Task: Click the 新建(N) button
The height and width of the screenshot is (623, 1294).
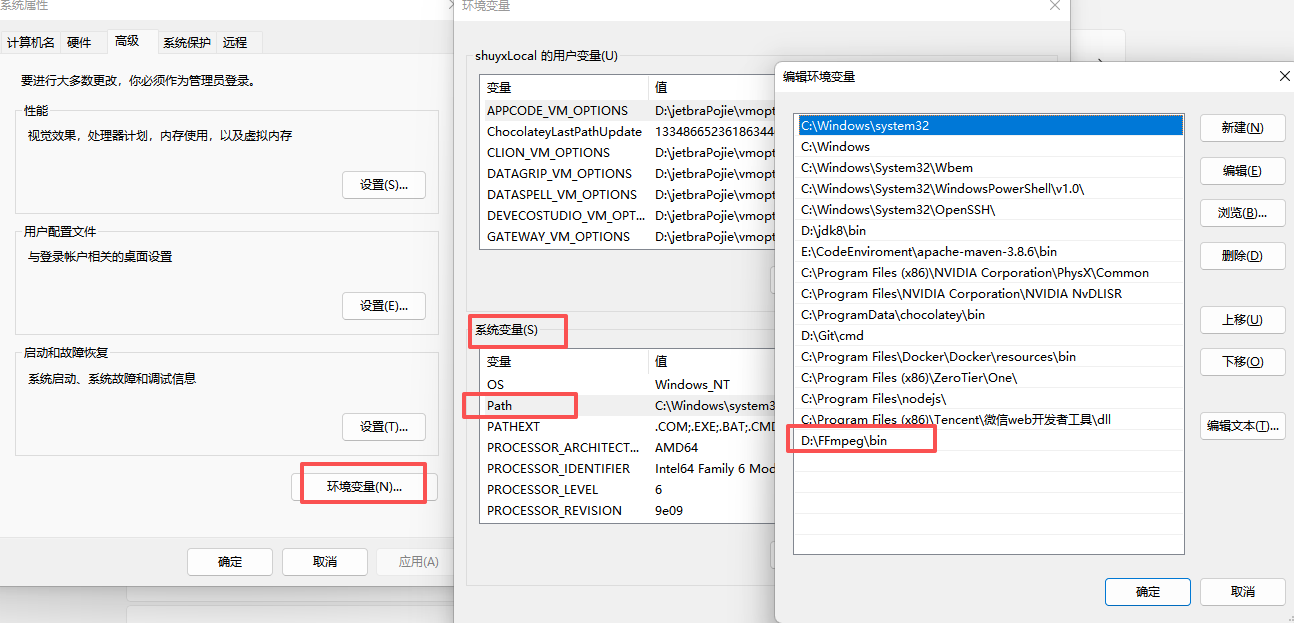Action: [x=1242, y=127]
